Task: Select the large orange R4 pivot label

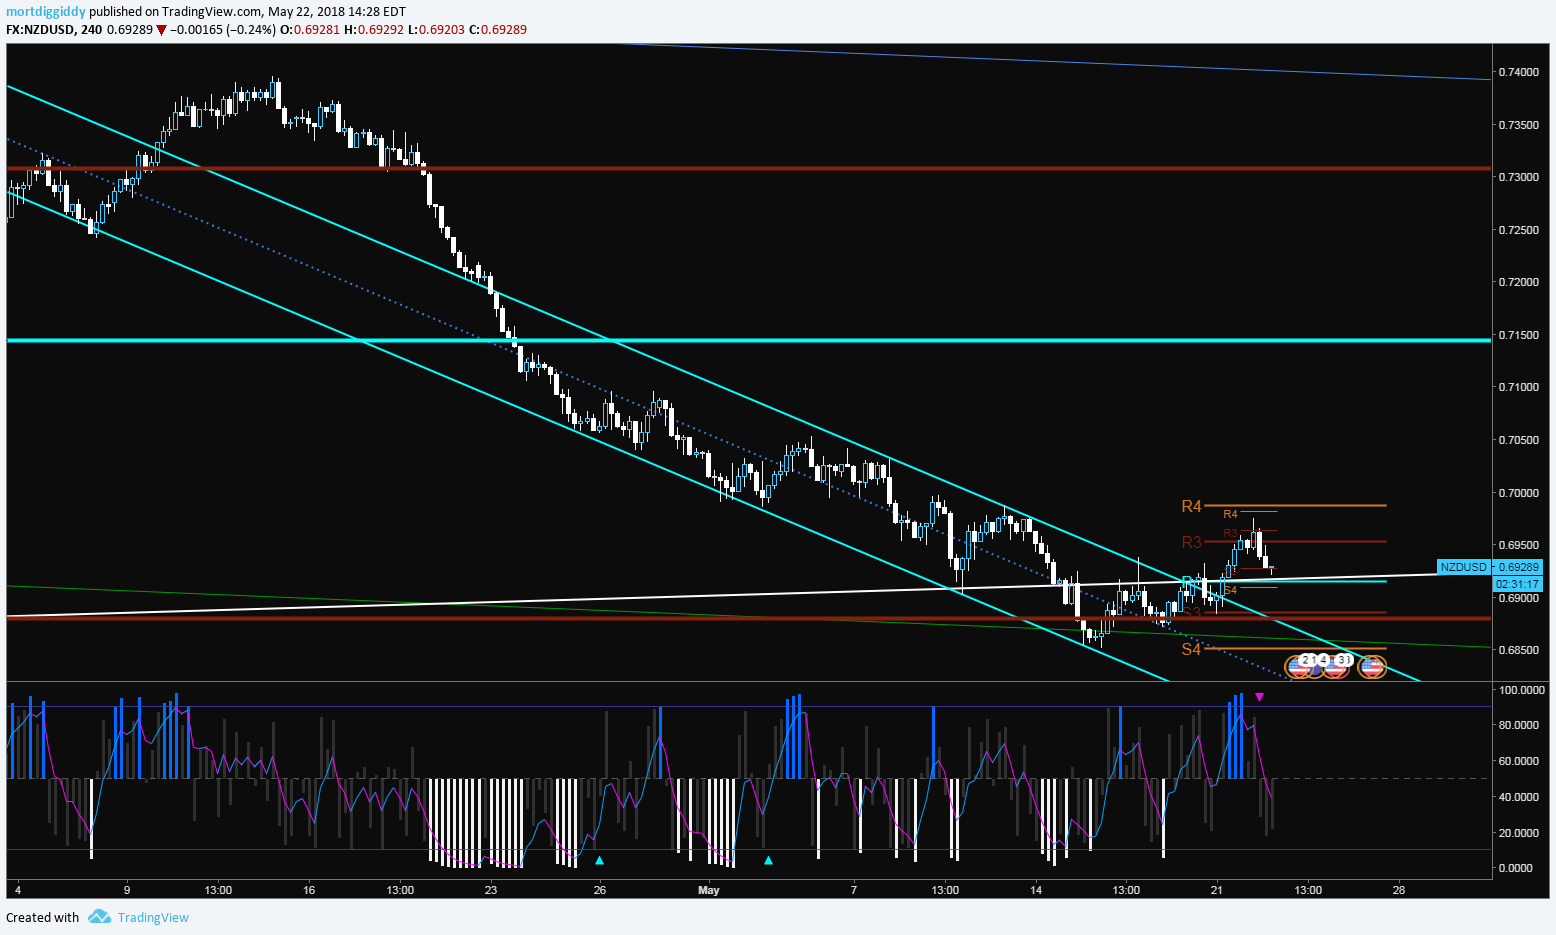Action: [1191, 507]
